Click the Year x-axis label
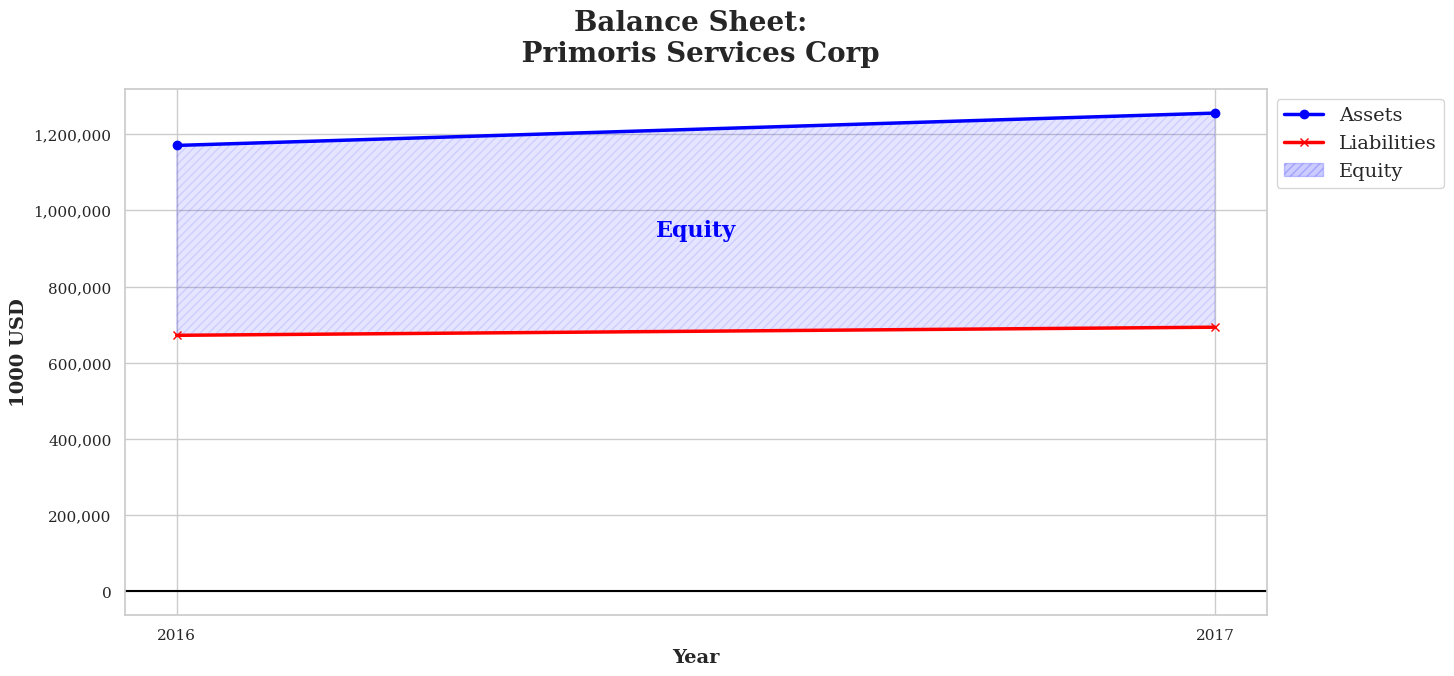1454x676 pixels. (695, 657)
